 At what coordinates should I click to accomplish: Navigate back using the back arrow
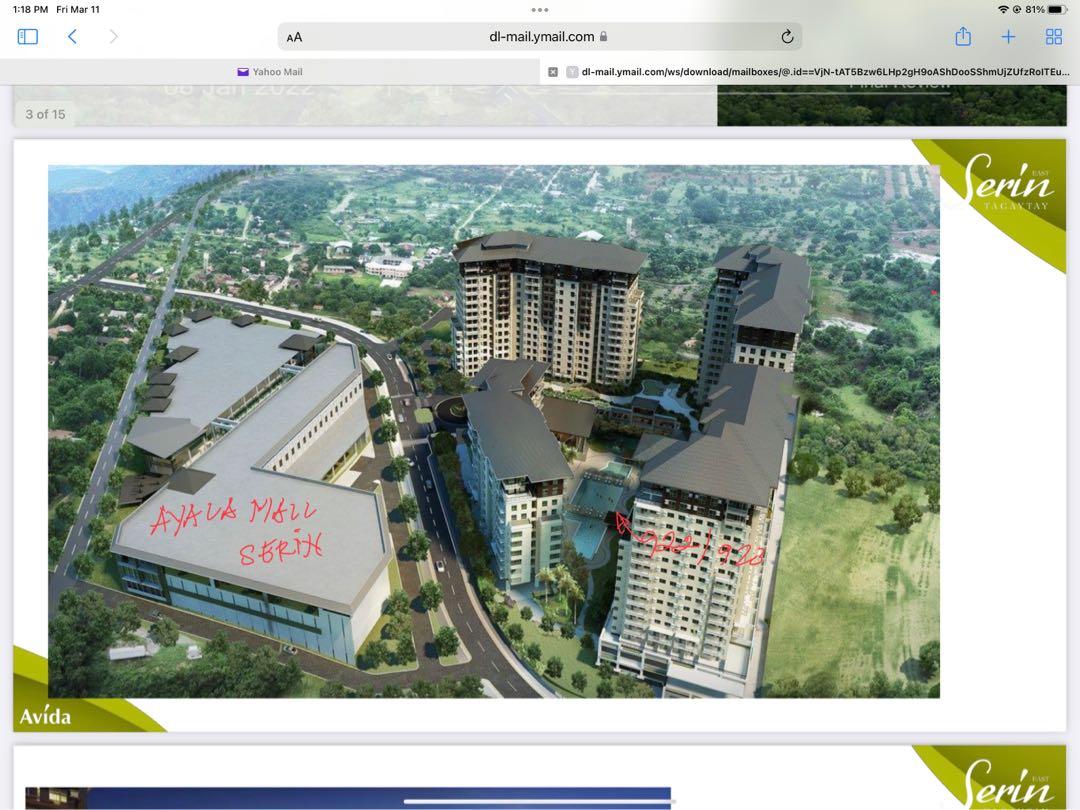[x=72, y=36]
